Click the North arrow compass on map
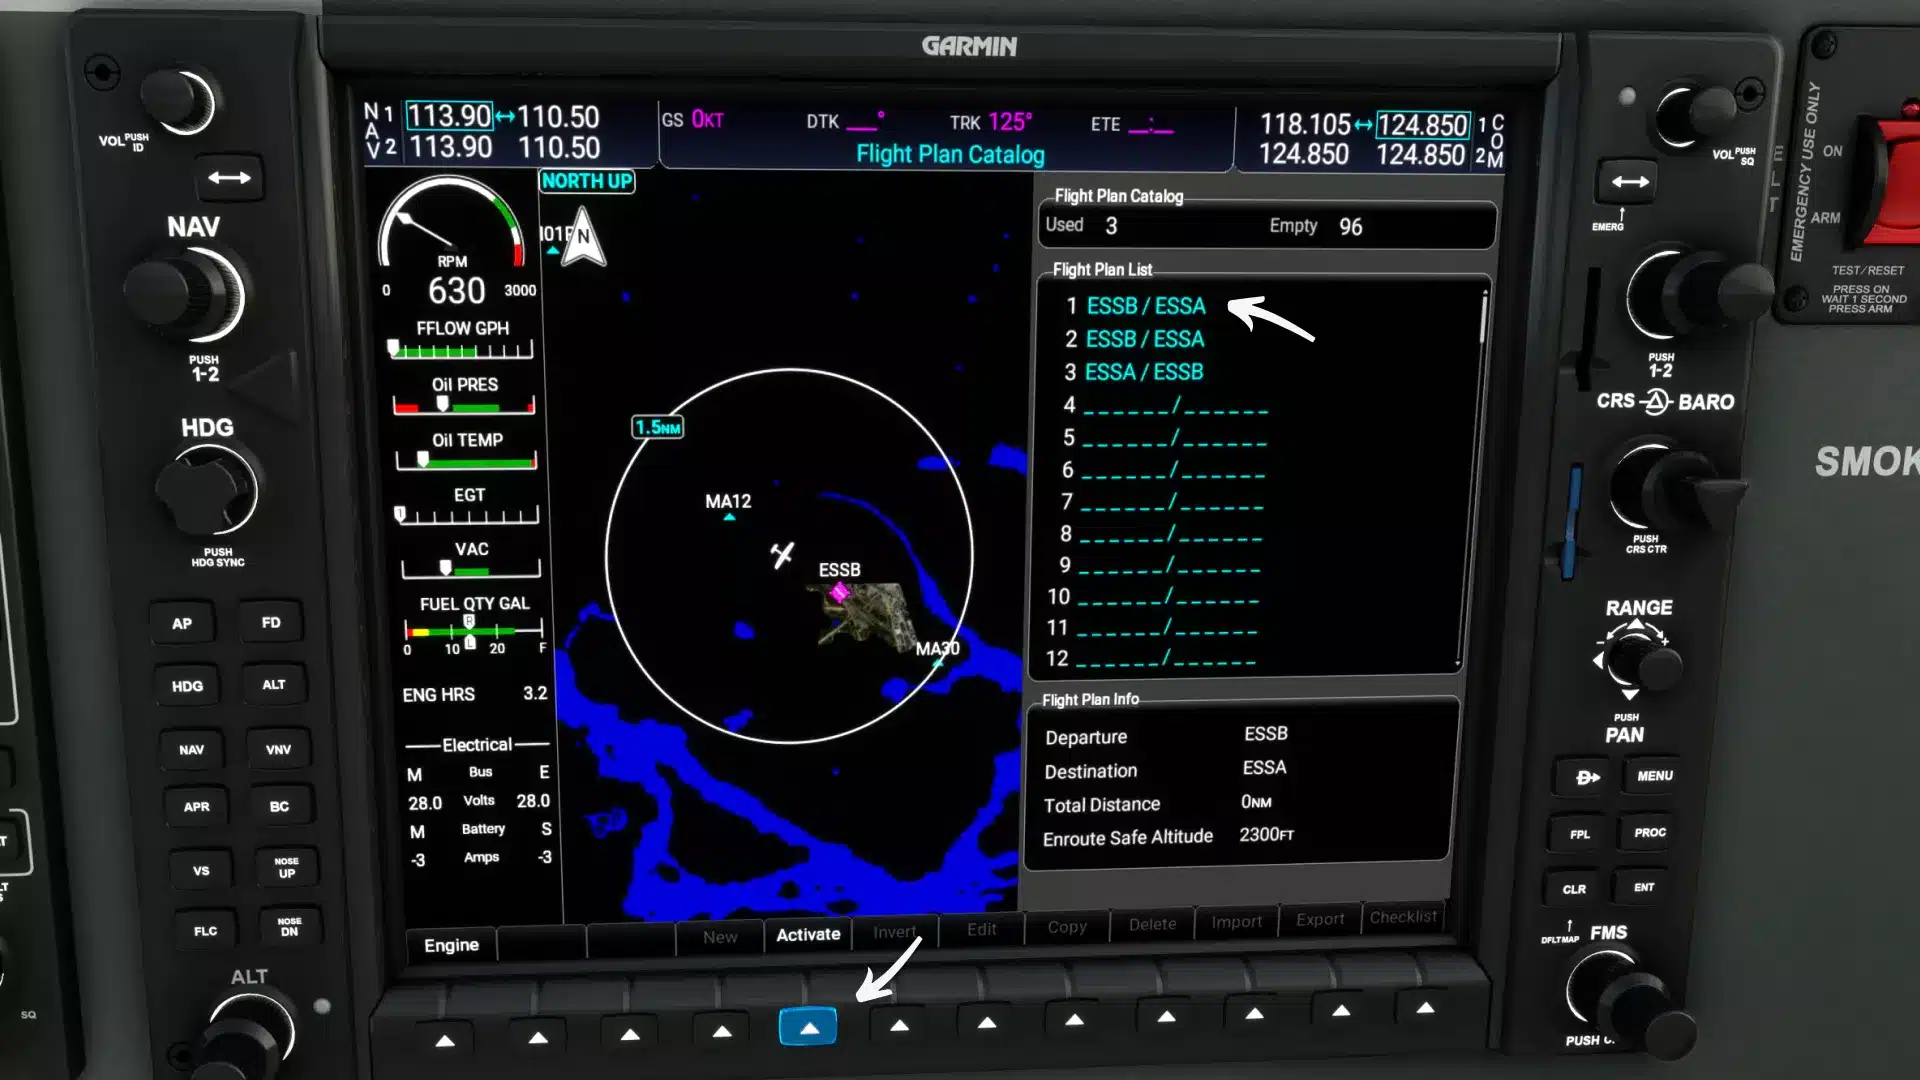 coord(582,238)
